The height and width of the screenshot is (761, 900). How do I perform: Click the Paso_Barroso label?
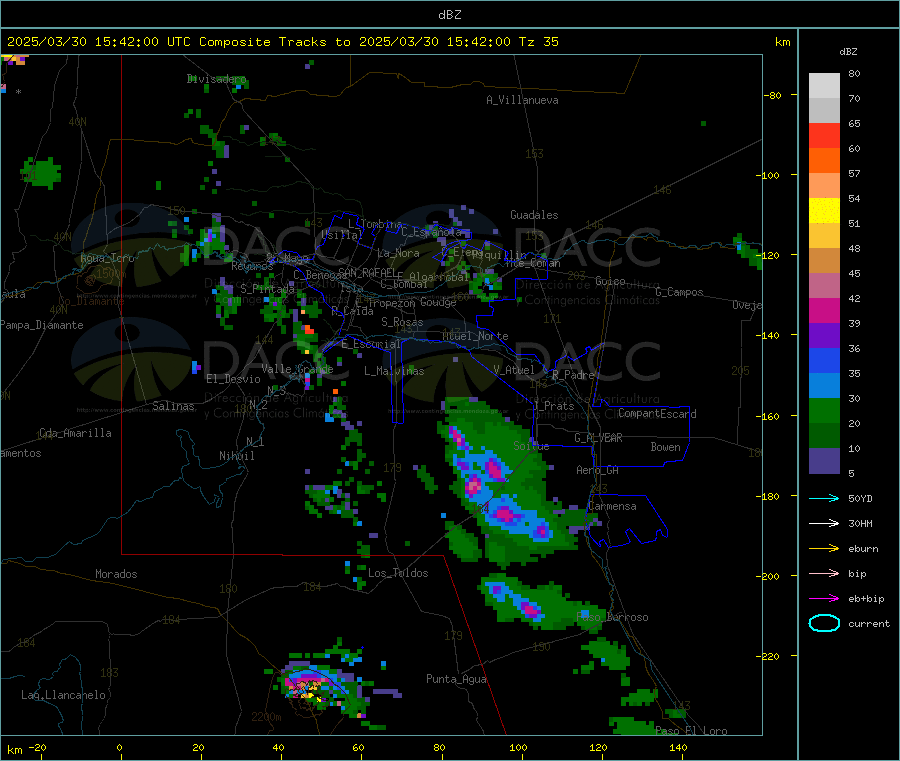(x=612, y=617)
